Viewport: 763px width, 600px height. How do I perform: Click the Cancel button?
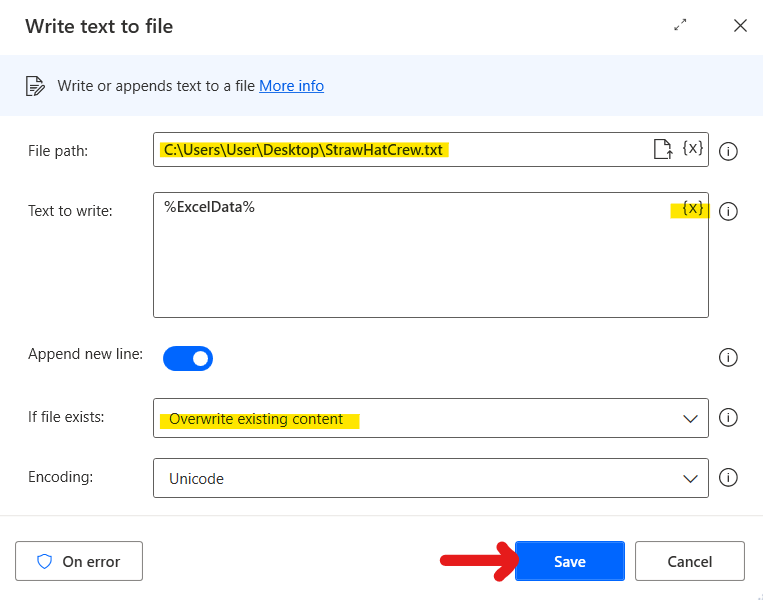pyautogui.click(x=689, y=561)
